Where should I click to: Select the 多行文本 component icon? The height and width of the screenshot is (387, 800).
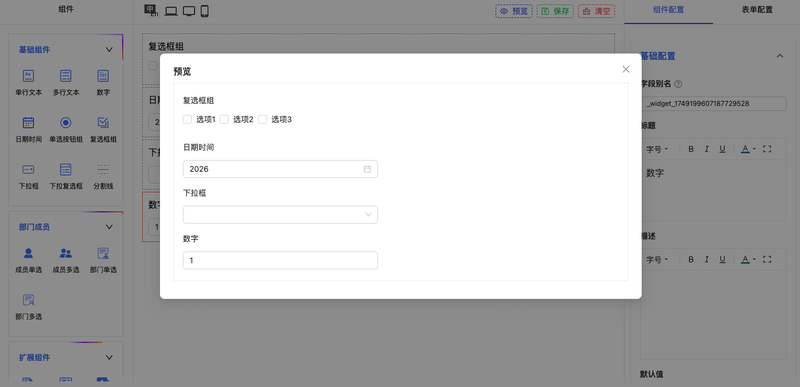click(66, 76)
